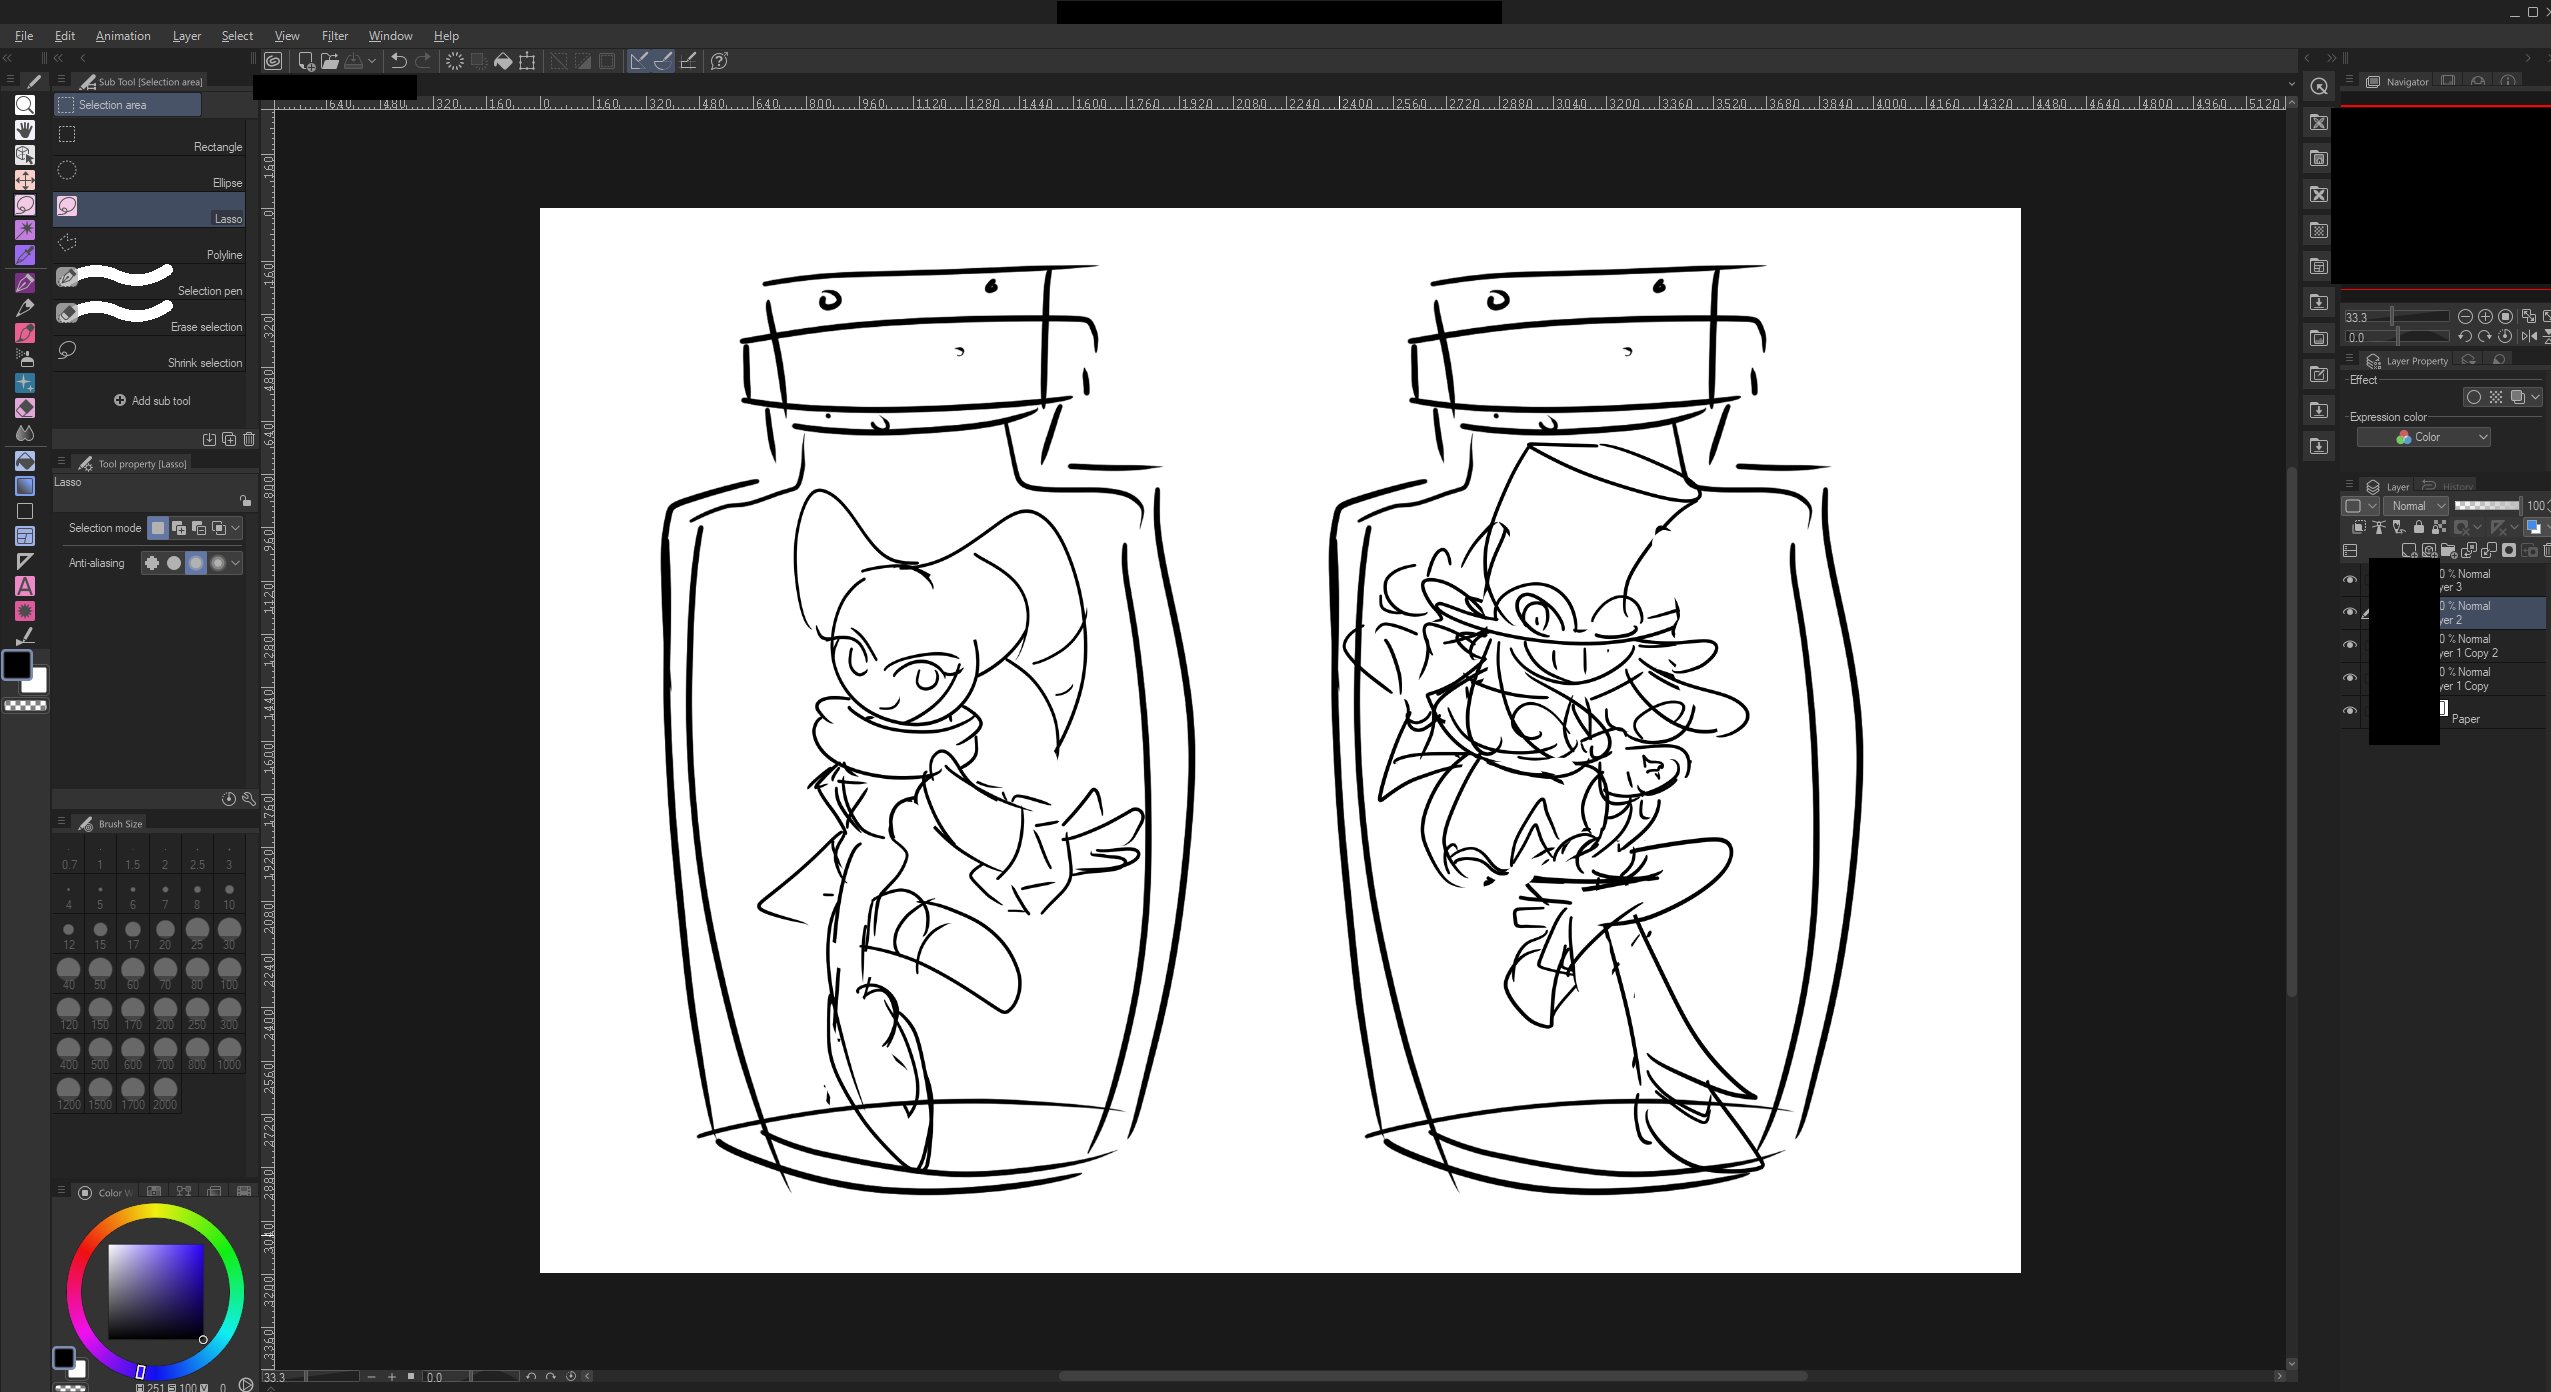
Task: Click the Undo arrow in command bar
Action: tap(398, 61)
